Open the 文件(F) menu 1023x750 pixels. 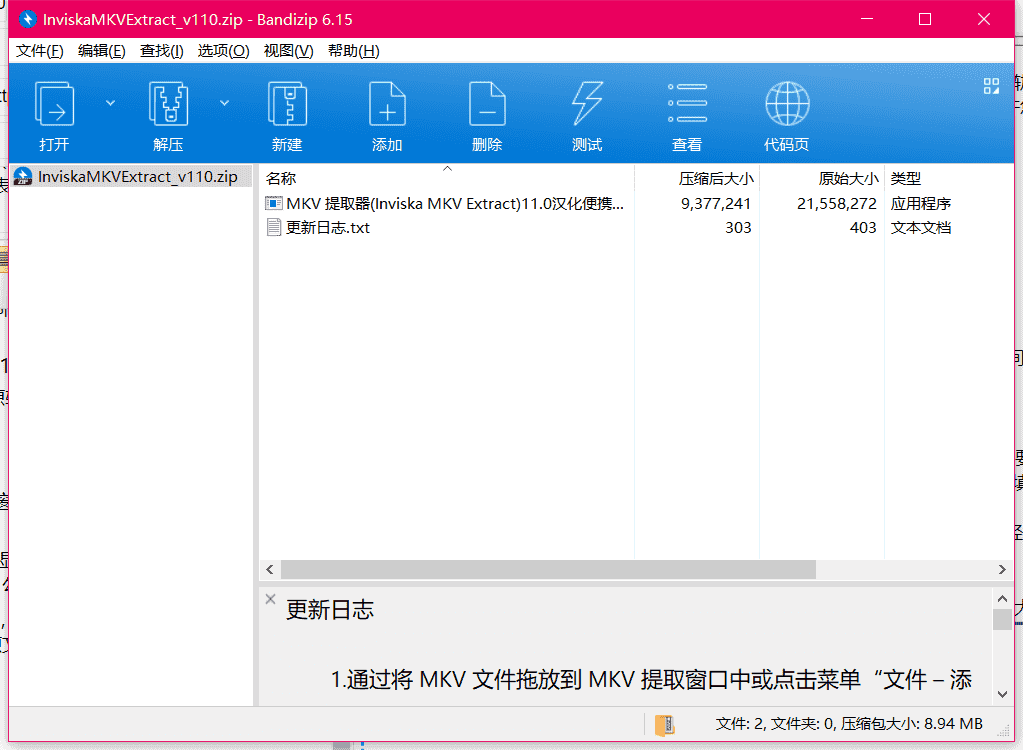(40, 51)
